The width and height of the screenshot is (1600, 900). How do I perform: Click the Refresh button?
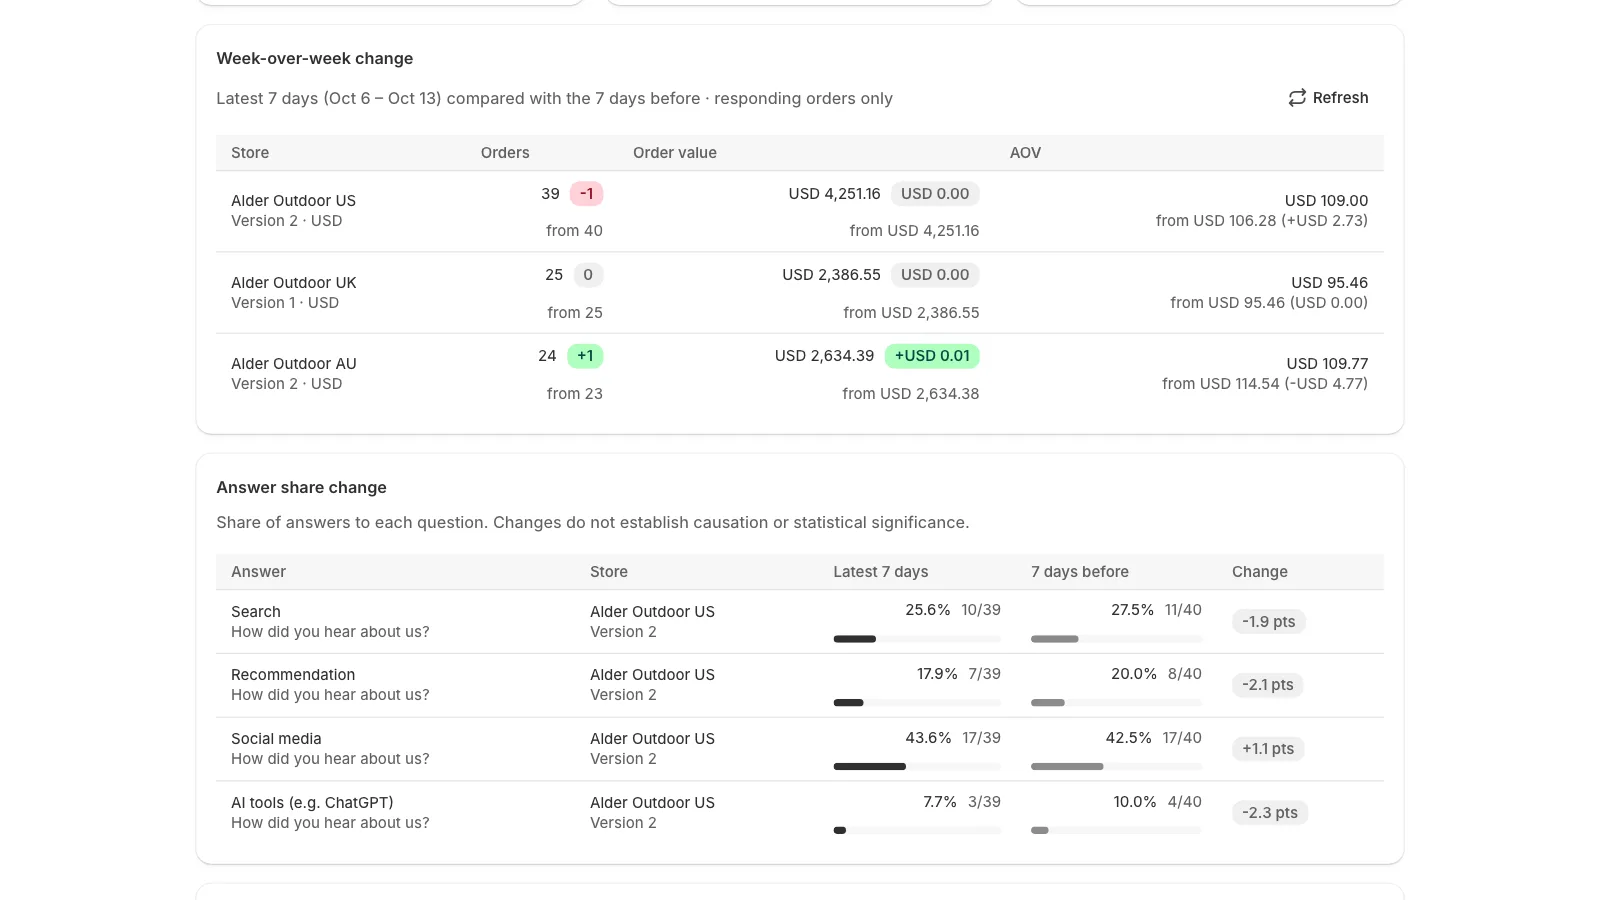tap(1328, 98)
